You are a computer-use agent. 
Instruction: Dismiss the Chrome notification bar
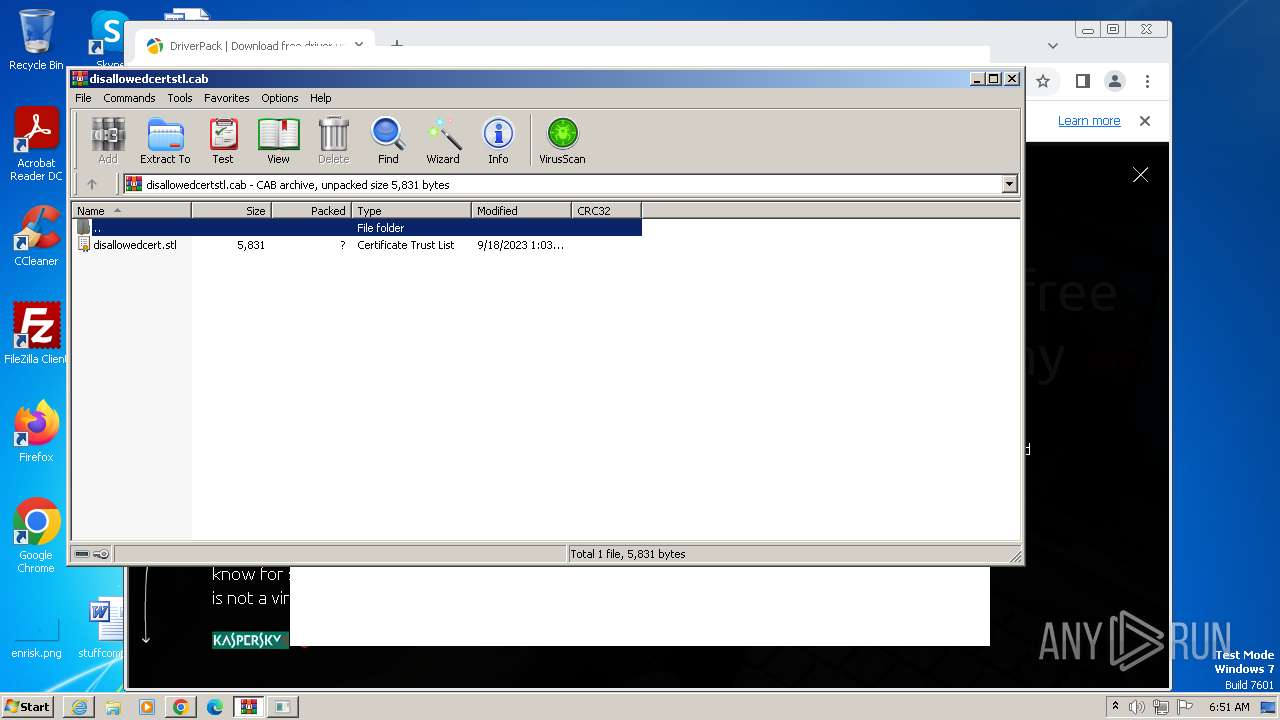pos(1145,121)
